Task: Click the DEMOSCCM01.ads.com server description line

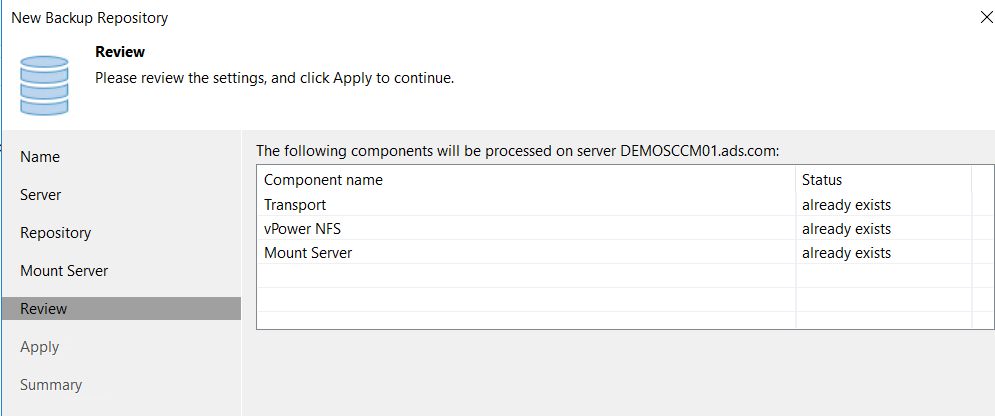Action: tap(517, 152)
